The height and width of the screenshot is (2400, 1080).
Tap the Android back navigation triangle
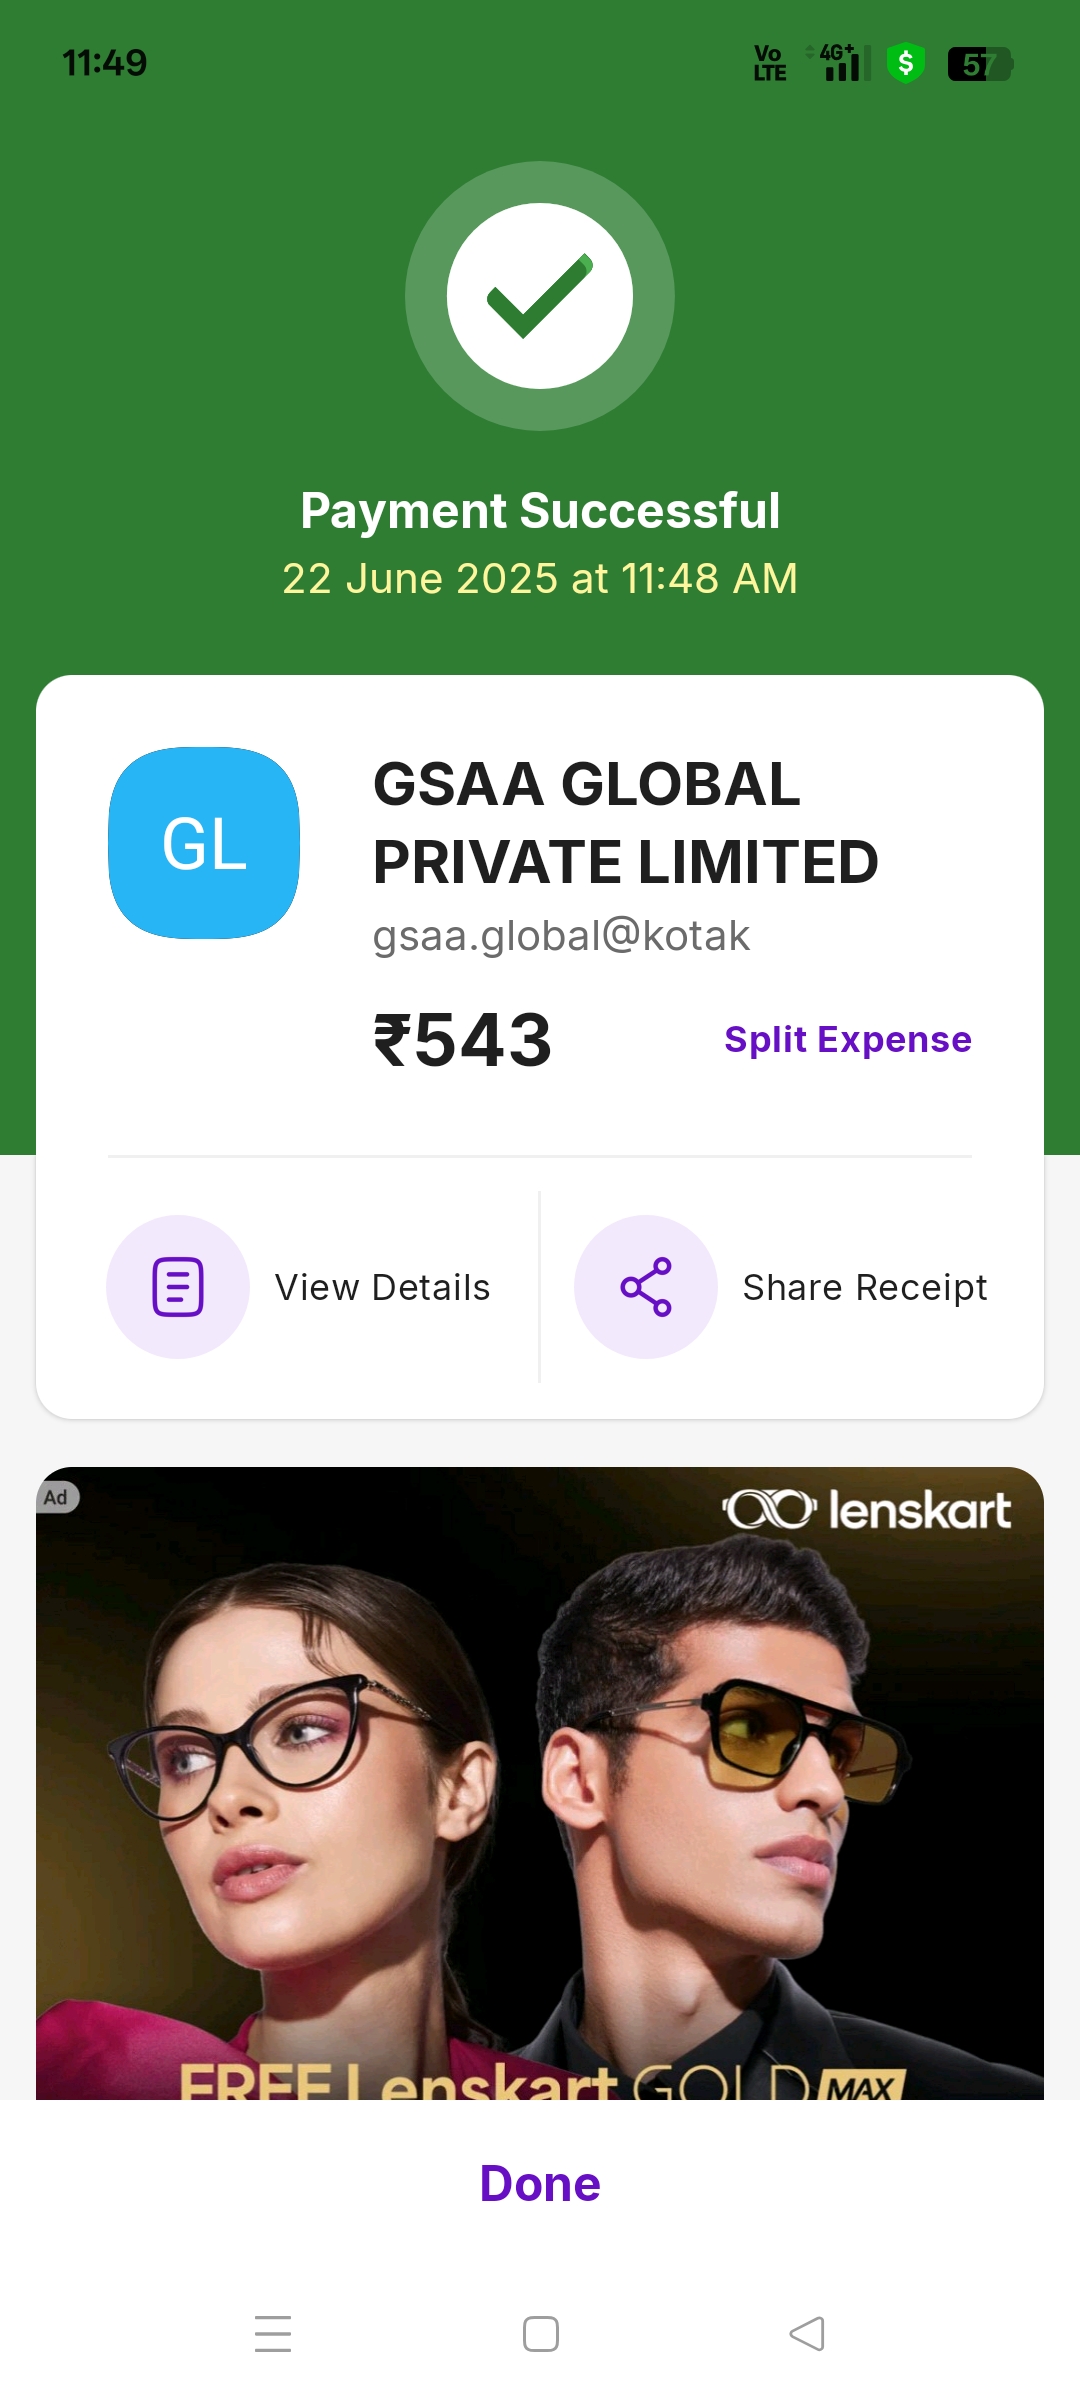(x=807, y=2334)
